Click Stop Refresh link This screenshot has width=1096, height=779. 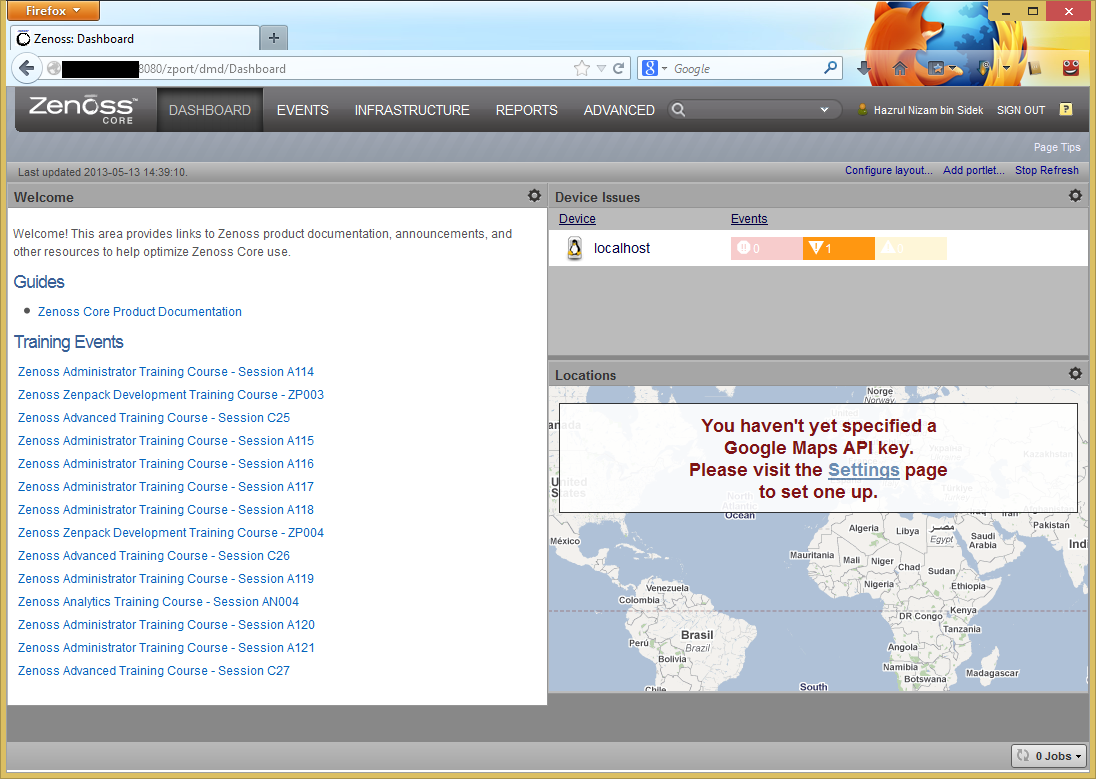tap(1046, 170)
